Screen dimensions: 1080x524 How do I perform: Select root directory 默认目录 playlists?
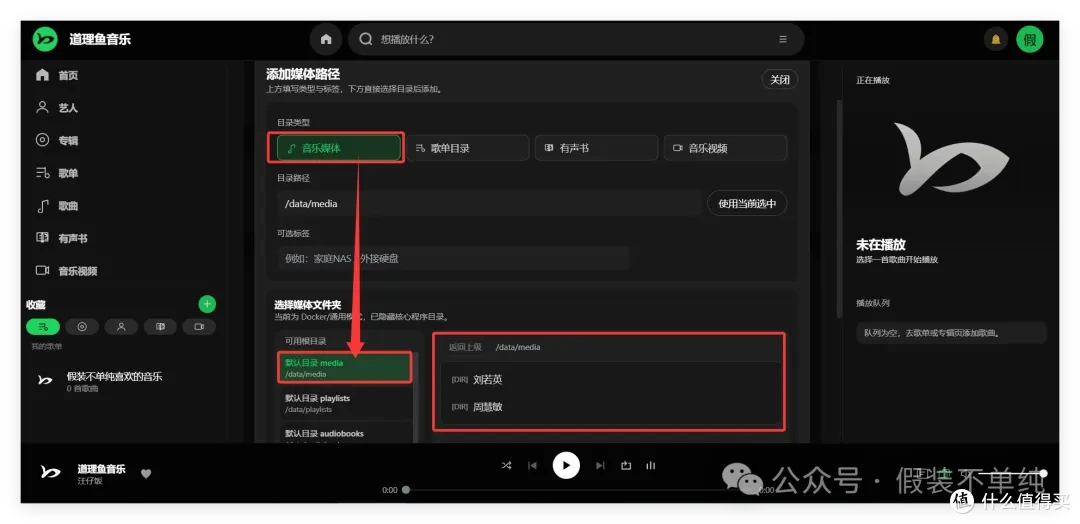coord(344,403)
